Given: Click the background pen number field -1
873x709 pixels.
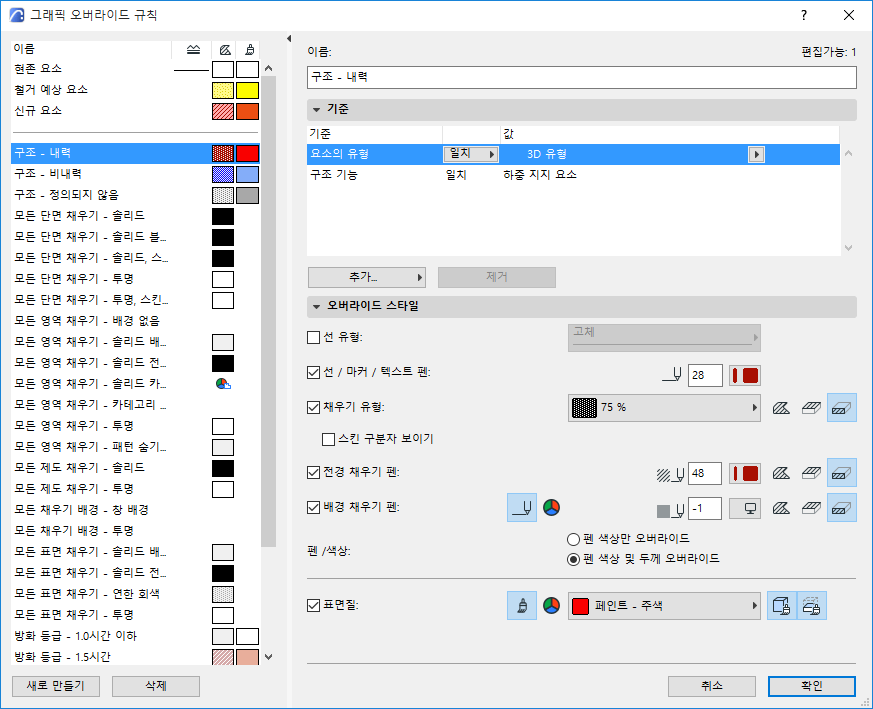Looking at the screenshot, I should (705, 508).
